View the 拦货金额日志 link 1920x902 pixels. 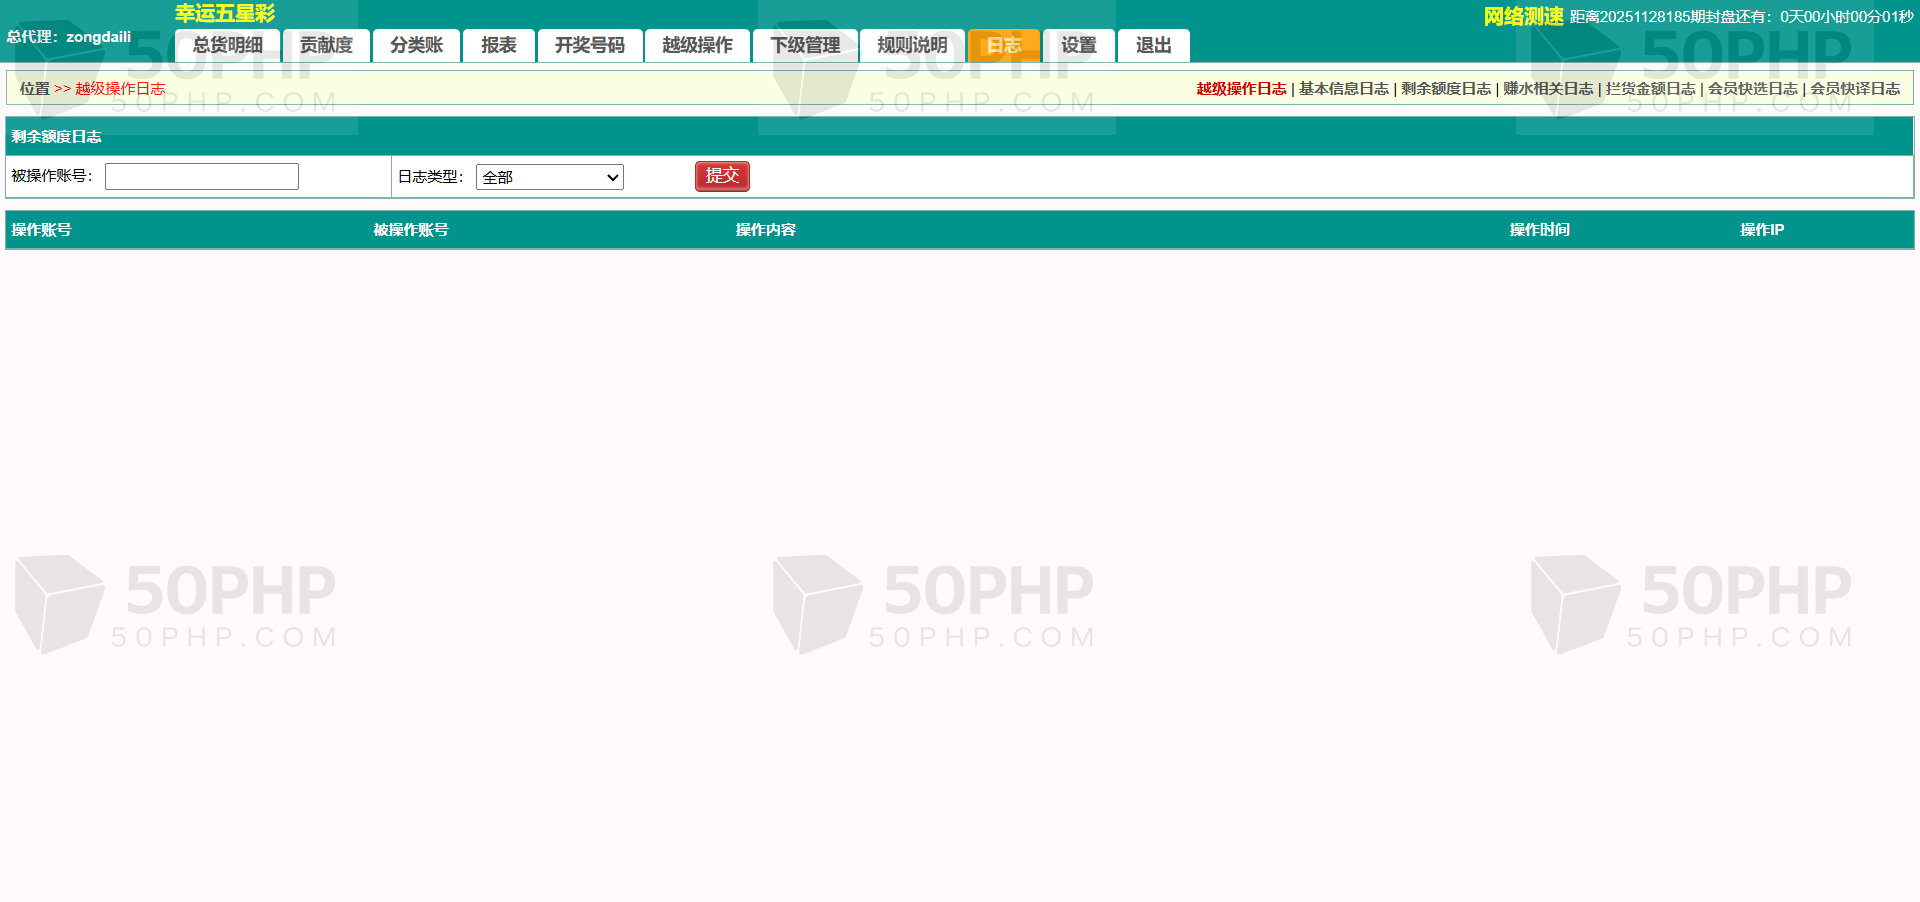tap(1650, 89)
